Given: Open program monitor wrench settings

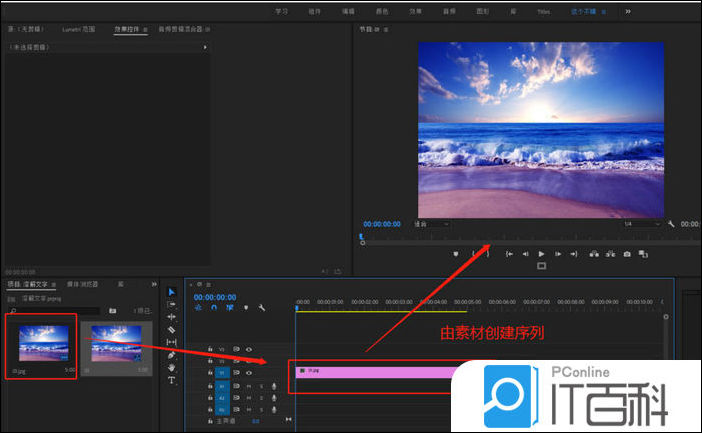Looking at the screenshot, I should [x=671, y=224].
